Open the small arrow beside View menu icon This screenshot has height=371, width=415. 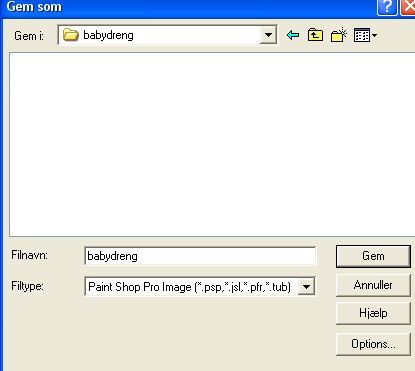click(x=374, y=35)
